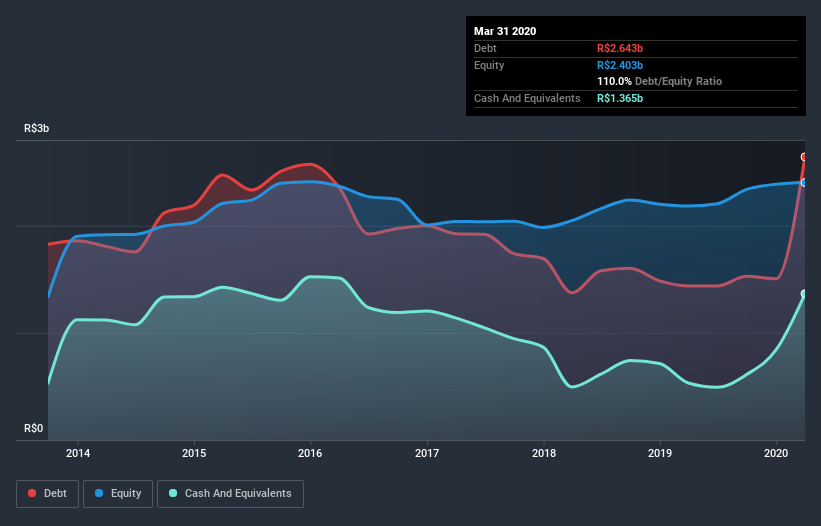The image size is (821, 526).
Task: Click the R$1.365b cash value
Action: 620,98
